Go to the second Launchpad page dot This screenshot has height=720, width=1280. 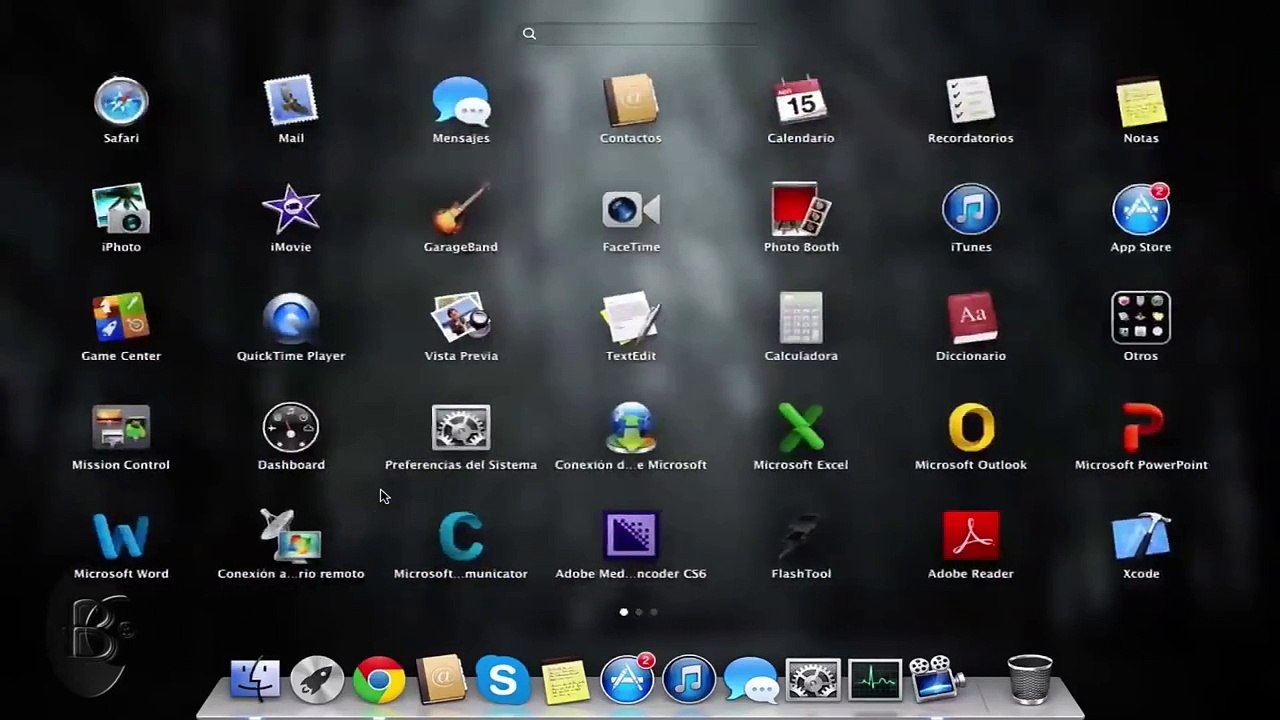639,612
